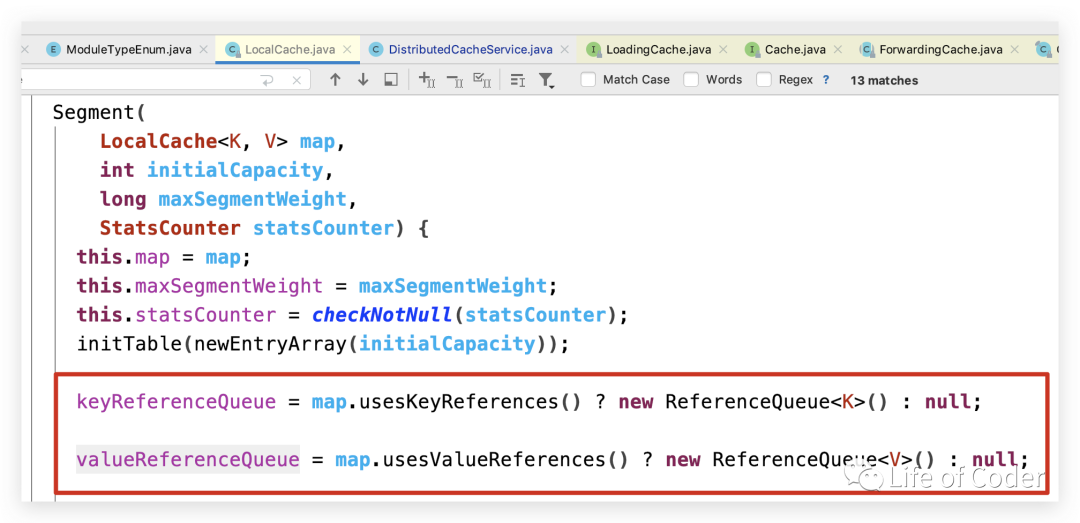Click the highlighted valueReferenceQueue variable

pyautogui.click(x=188, y=460)
